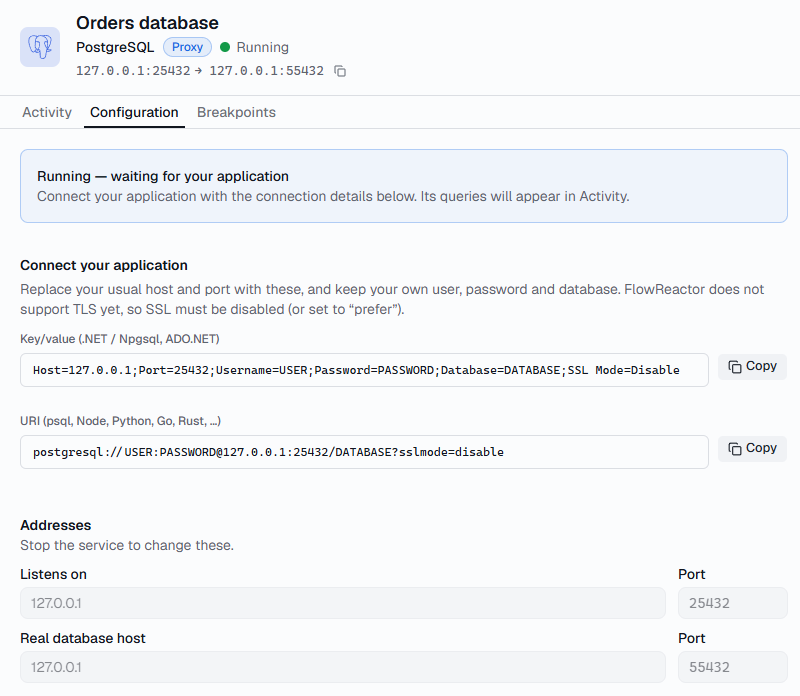
Task: Click the postgresql URI connection field
Action: click(364, 452)
